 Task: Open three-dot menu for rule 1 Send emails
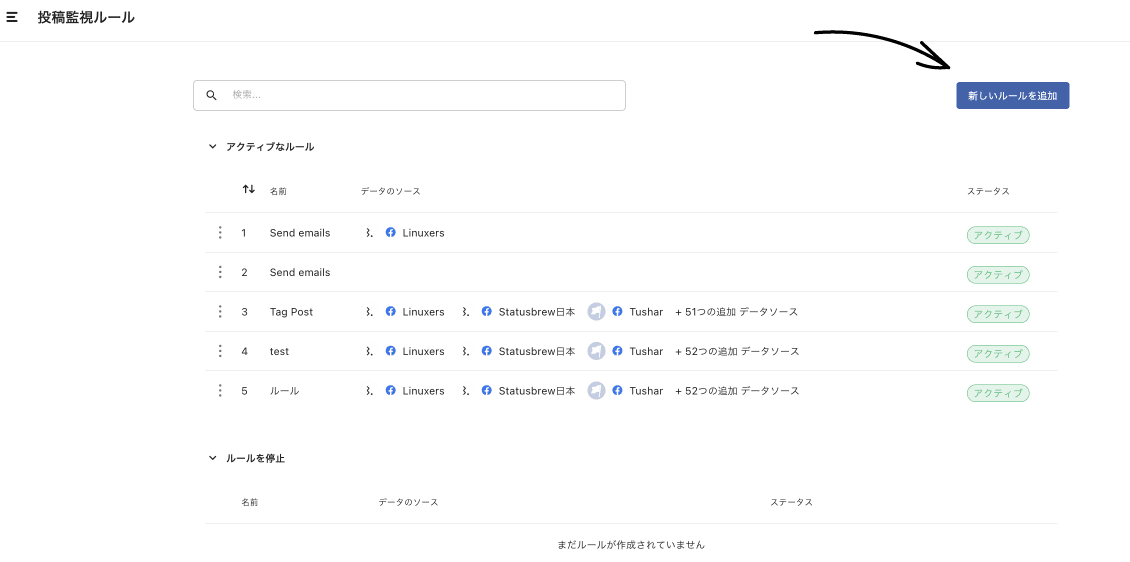pyautogui.click(x=220, y=233)
